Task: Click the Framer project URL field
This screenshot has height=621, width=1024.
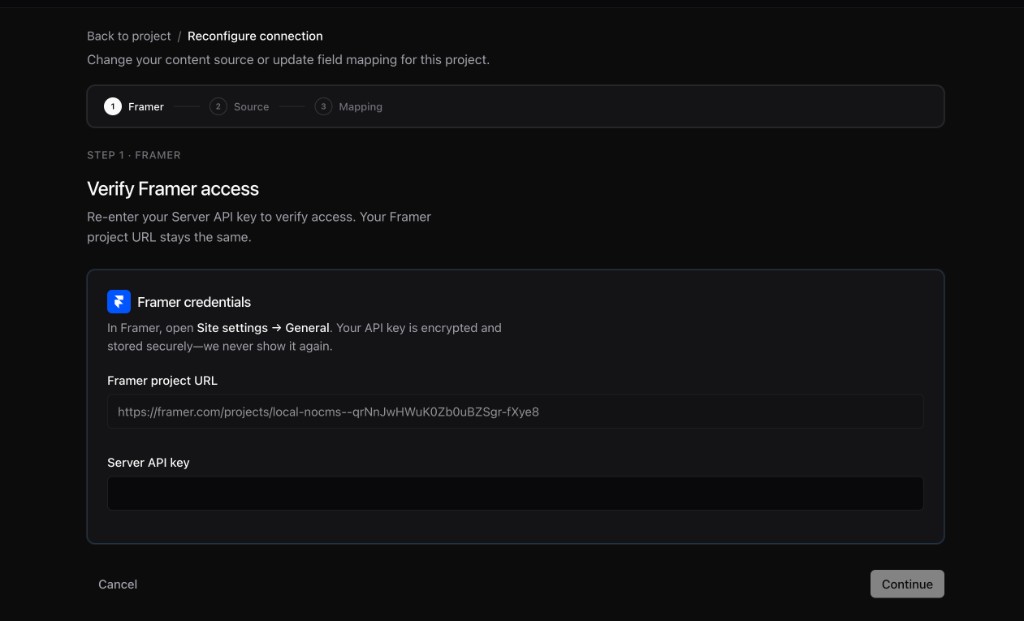Action: [x=515, y=411]
